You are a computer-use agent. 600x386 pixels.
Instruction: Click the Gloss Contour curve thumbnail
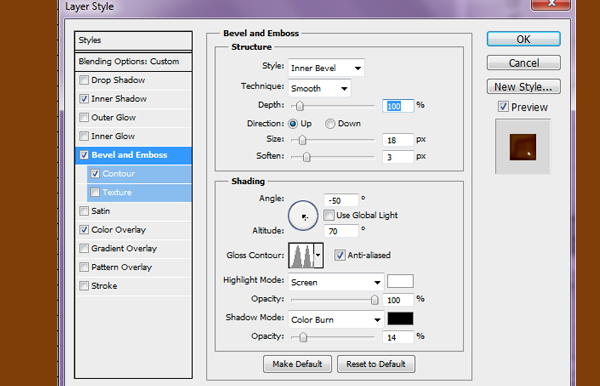[301, 255]
